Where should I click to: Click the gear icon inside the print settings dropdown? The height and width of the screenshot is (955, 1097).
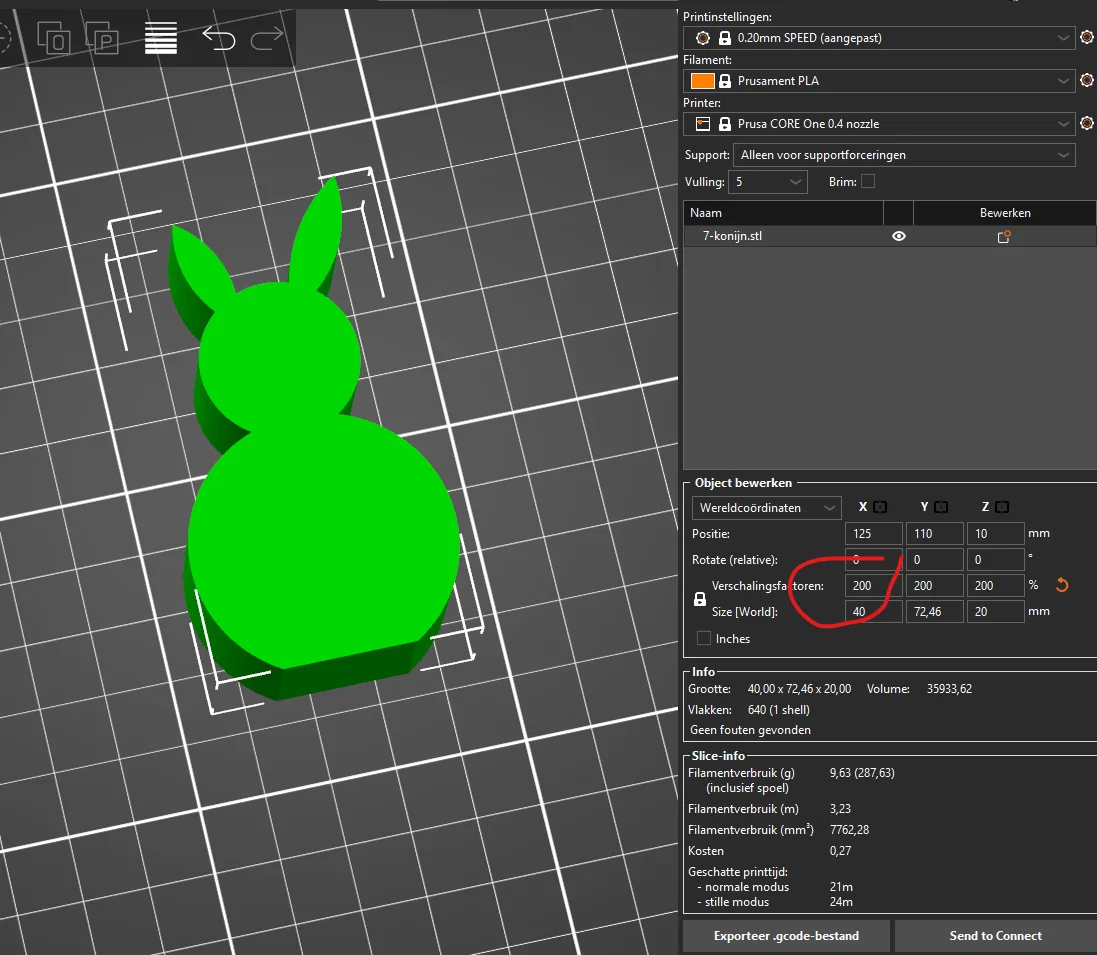pos(703,38)
